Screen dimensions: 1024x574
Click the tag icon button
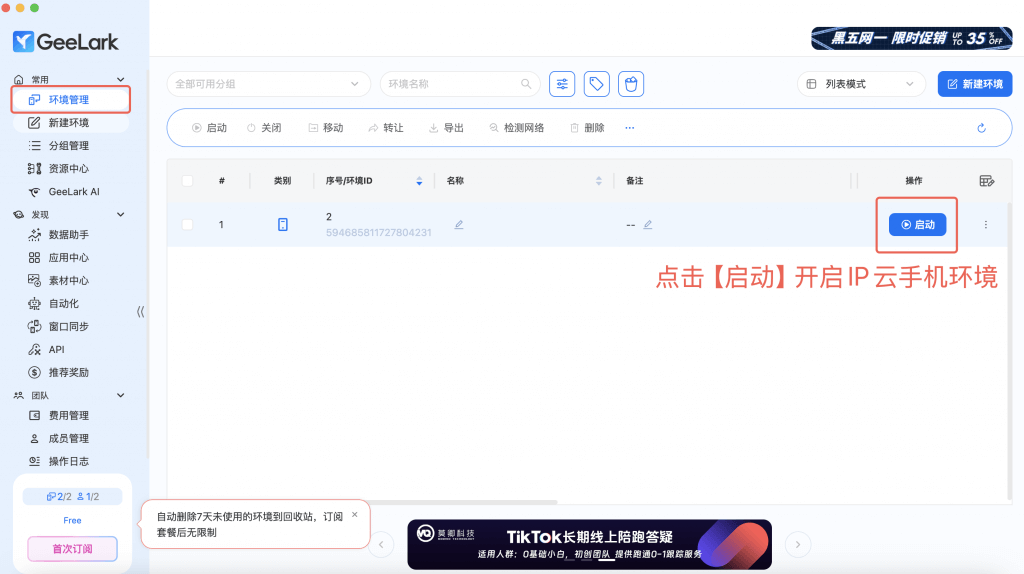click(597, 84)
